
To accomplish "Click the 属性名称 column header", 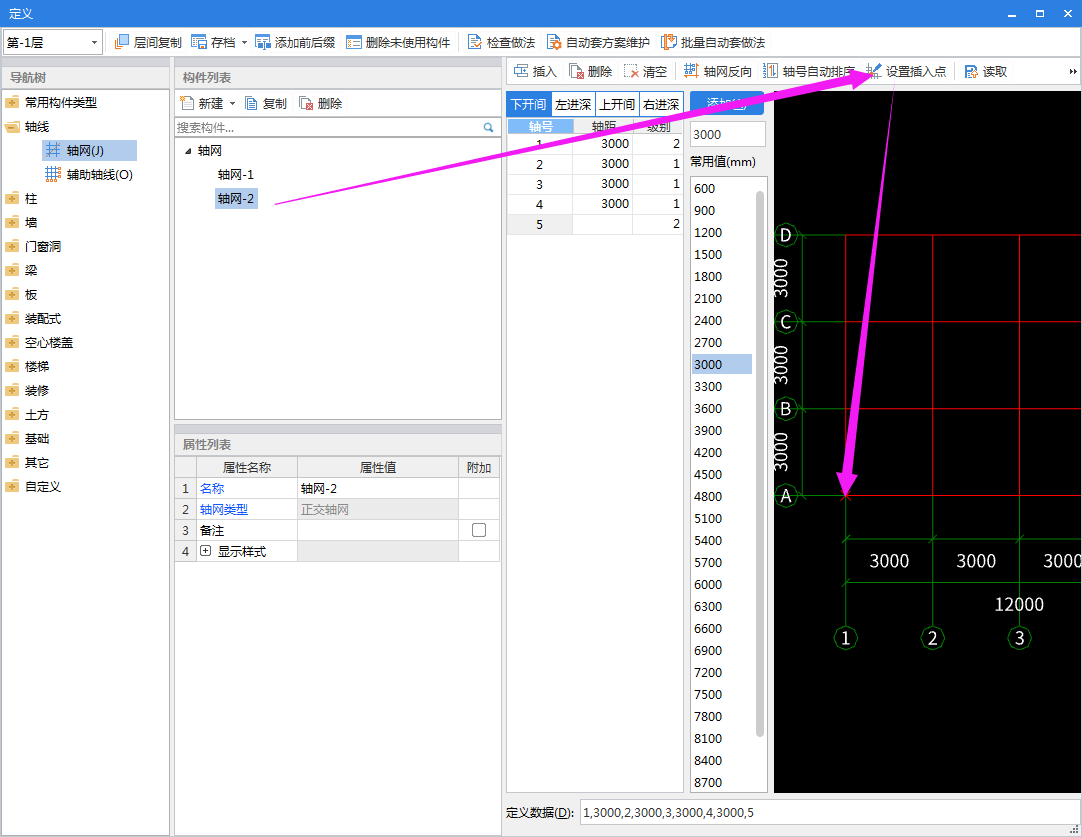I will [247, 467].
